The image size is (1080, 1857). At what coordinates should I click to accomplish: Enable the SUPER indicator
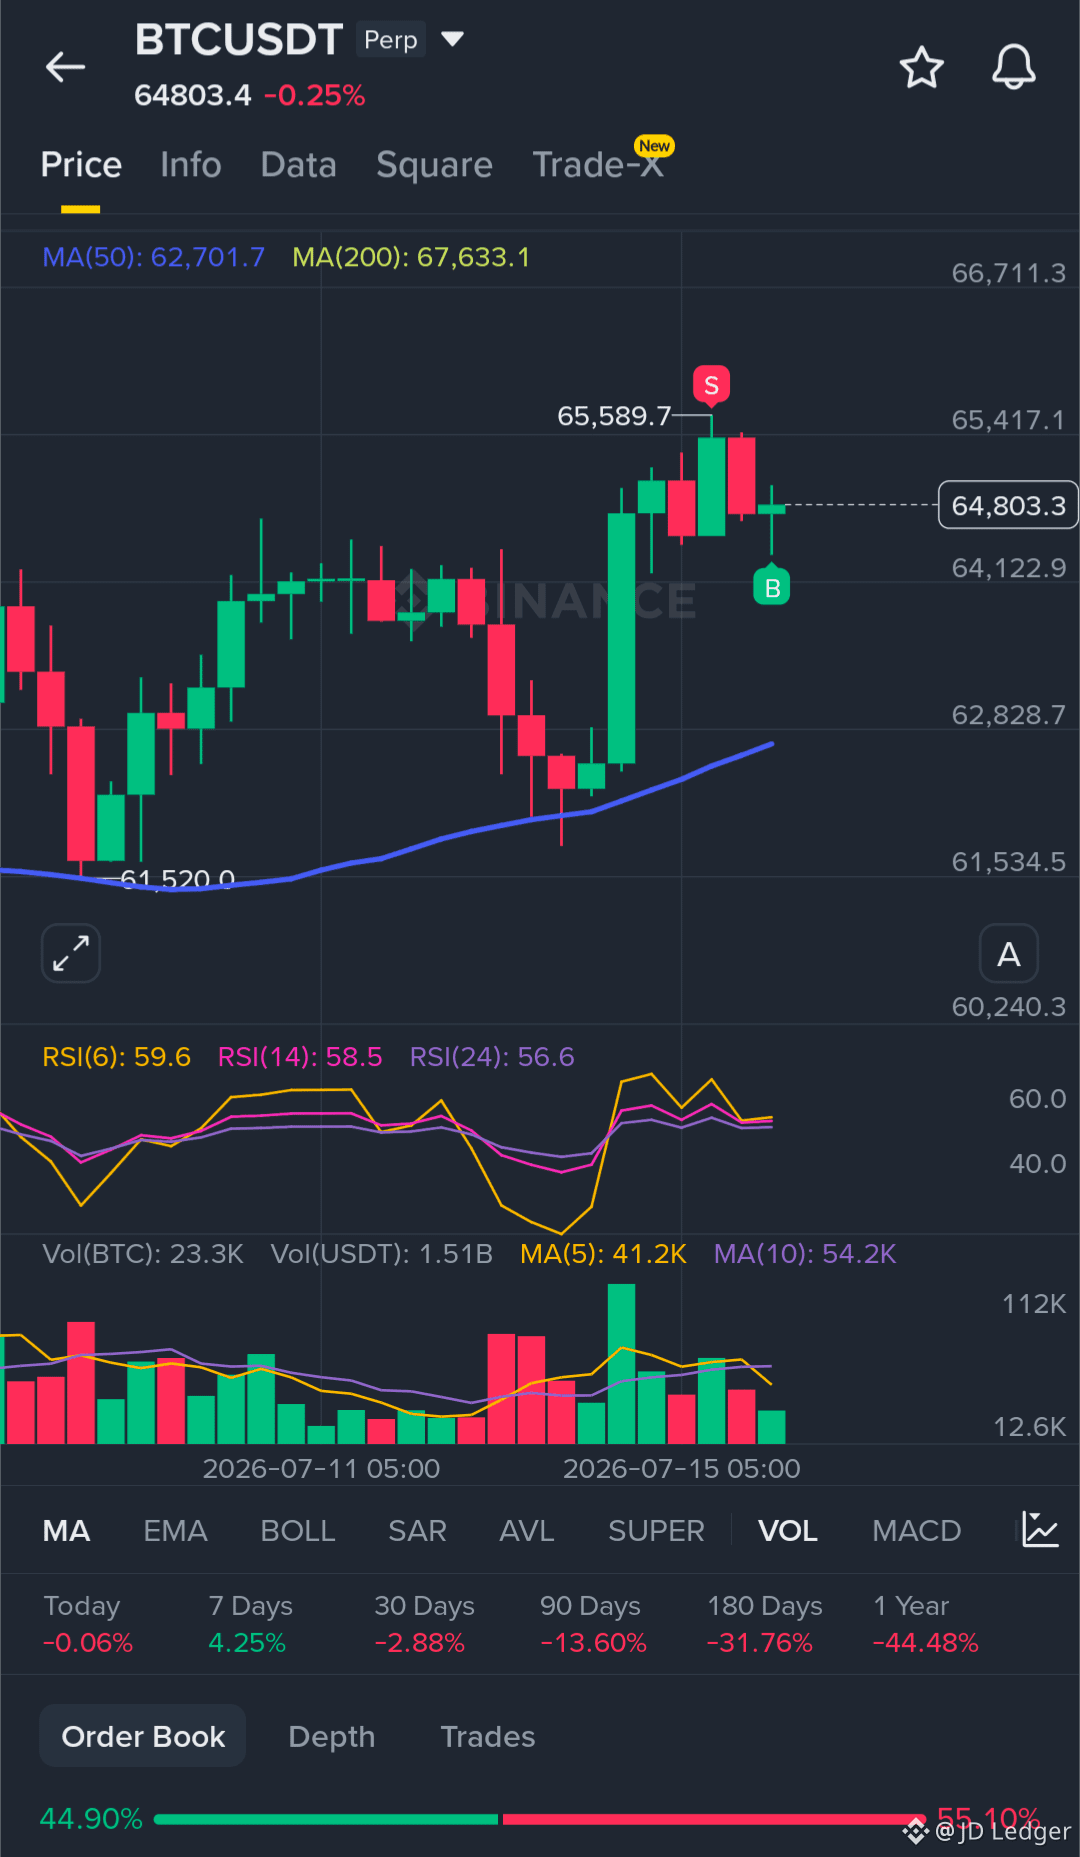(656, 1530)
